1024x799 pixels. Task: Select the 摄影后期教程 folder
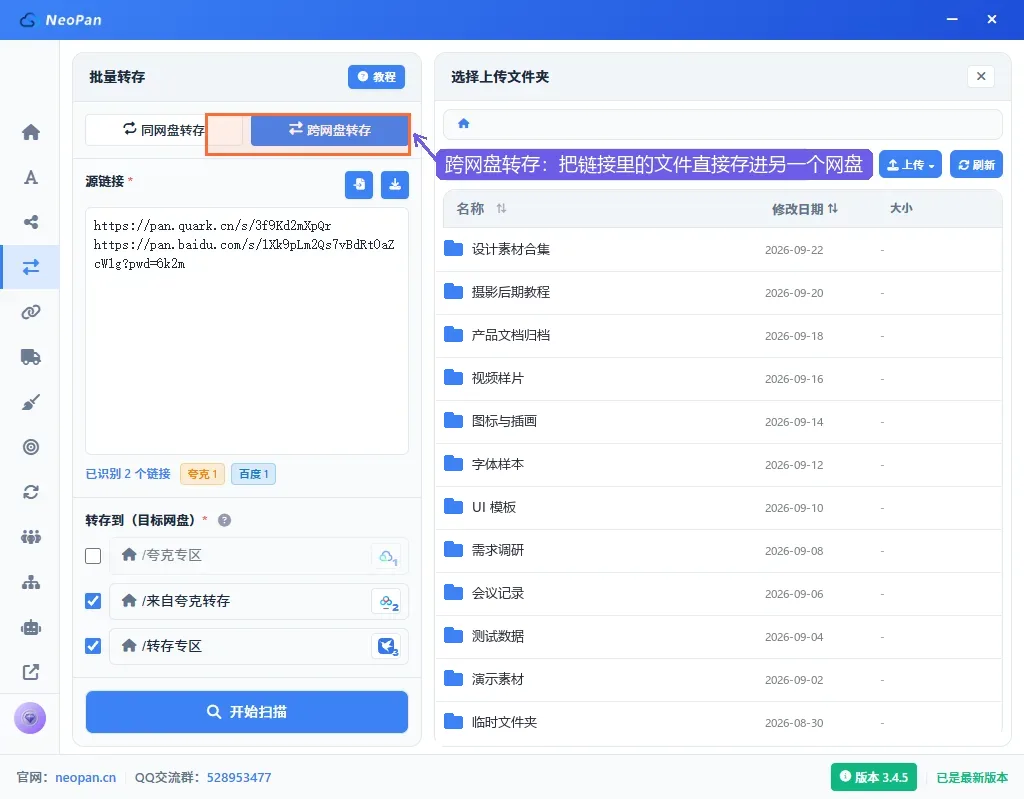click(718, 292)
